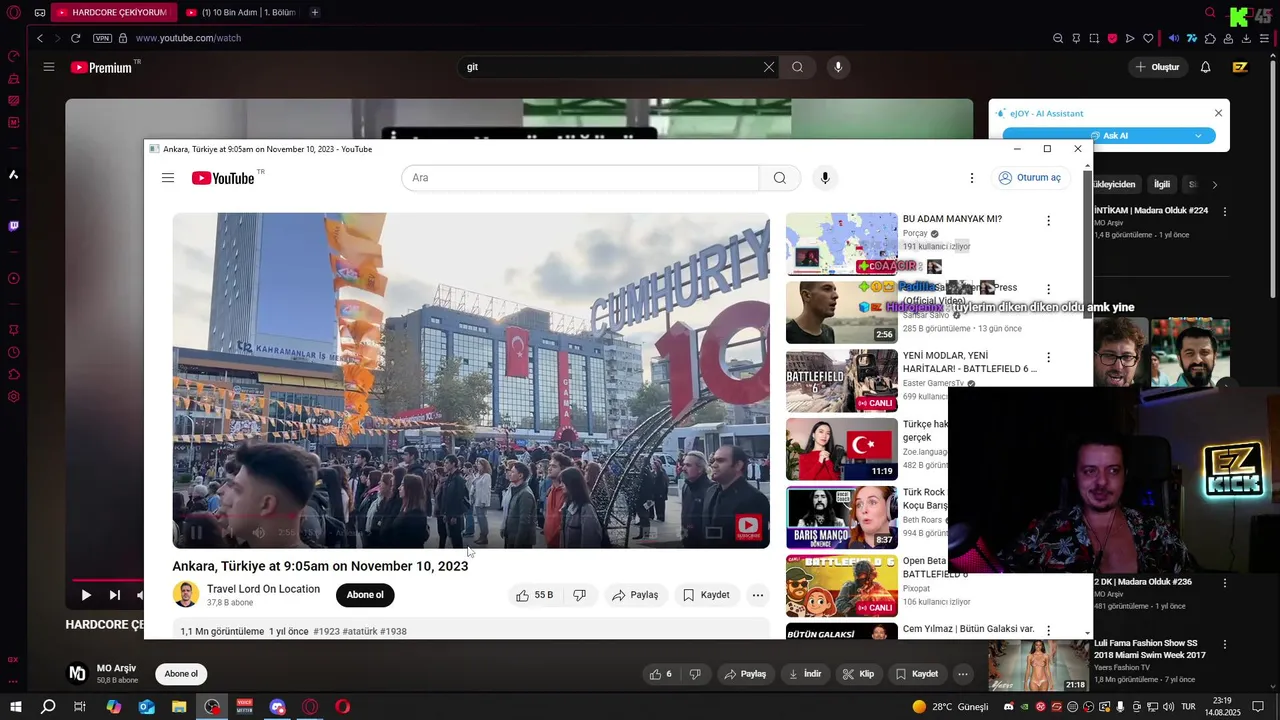Open a new browser tab with plus
Viewport: 1280px width, 720px height.
coord(315,13)
